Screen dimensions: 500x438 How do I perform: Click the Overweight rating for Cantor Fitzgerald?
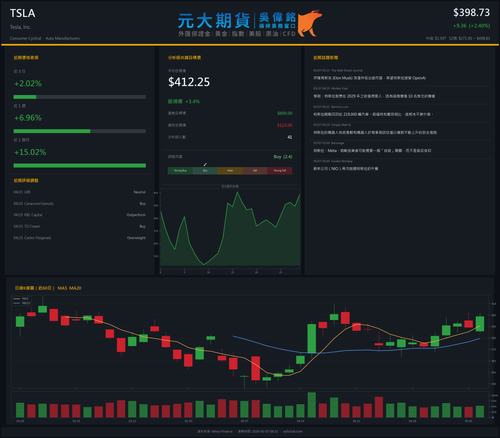136,238
